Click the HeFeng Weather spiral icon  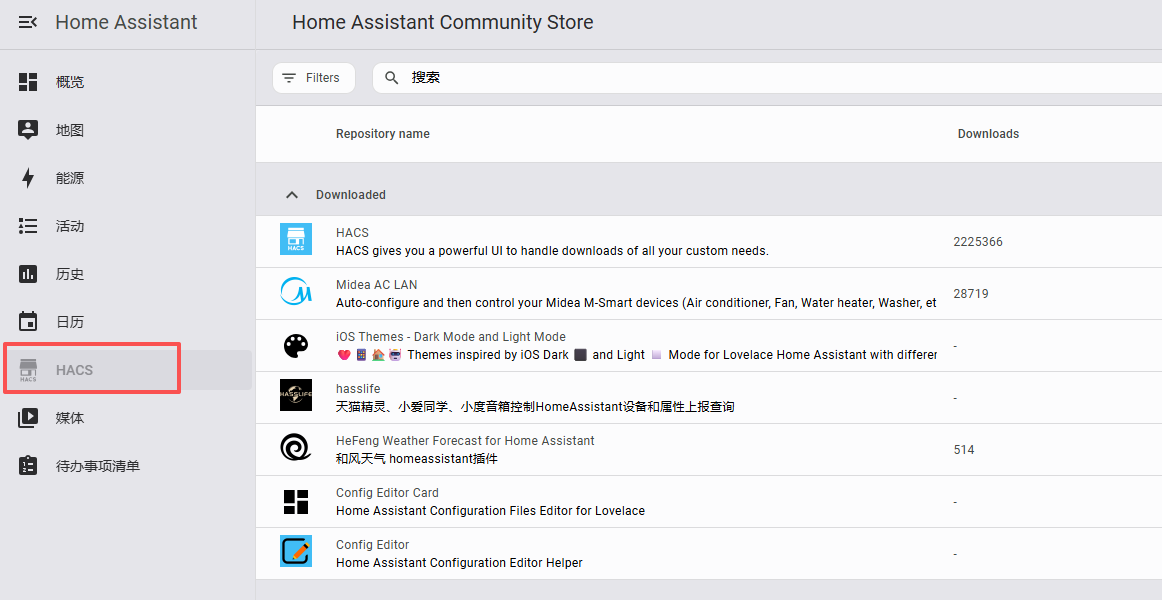point(296,447)
